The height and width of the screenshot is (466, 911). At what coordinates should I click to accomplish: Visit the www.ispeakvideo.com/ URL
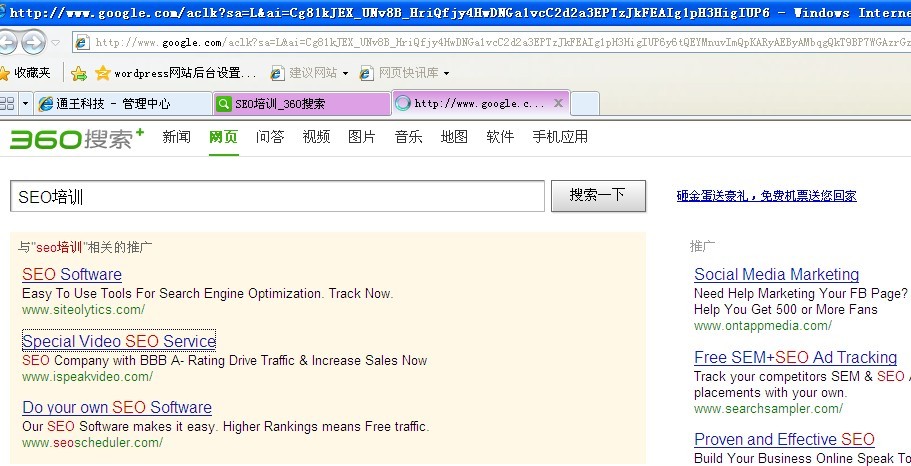(x=87, y=377)
